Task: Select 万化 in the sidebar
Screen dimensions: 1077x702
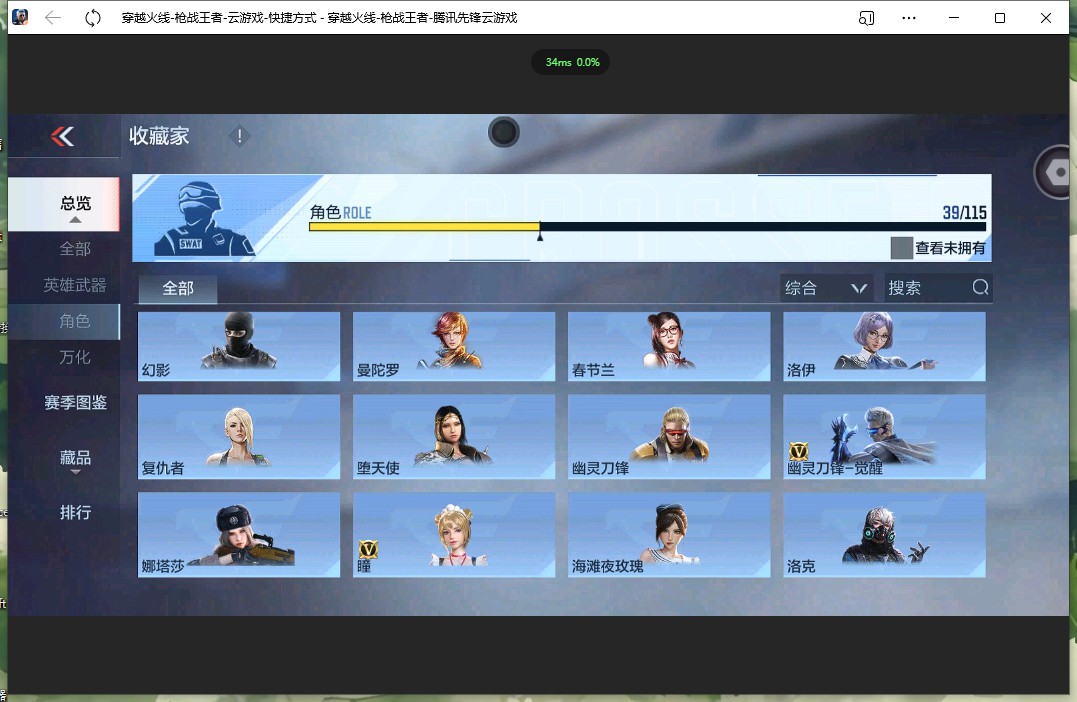Action: point(76,357)
